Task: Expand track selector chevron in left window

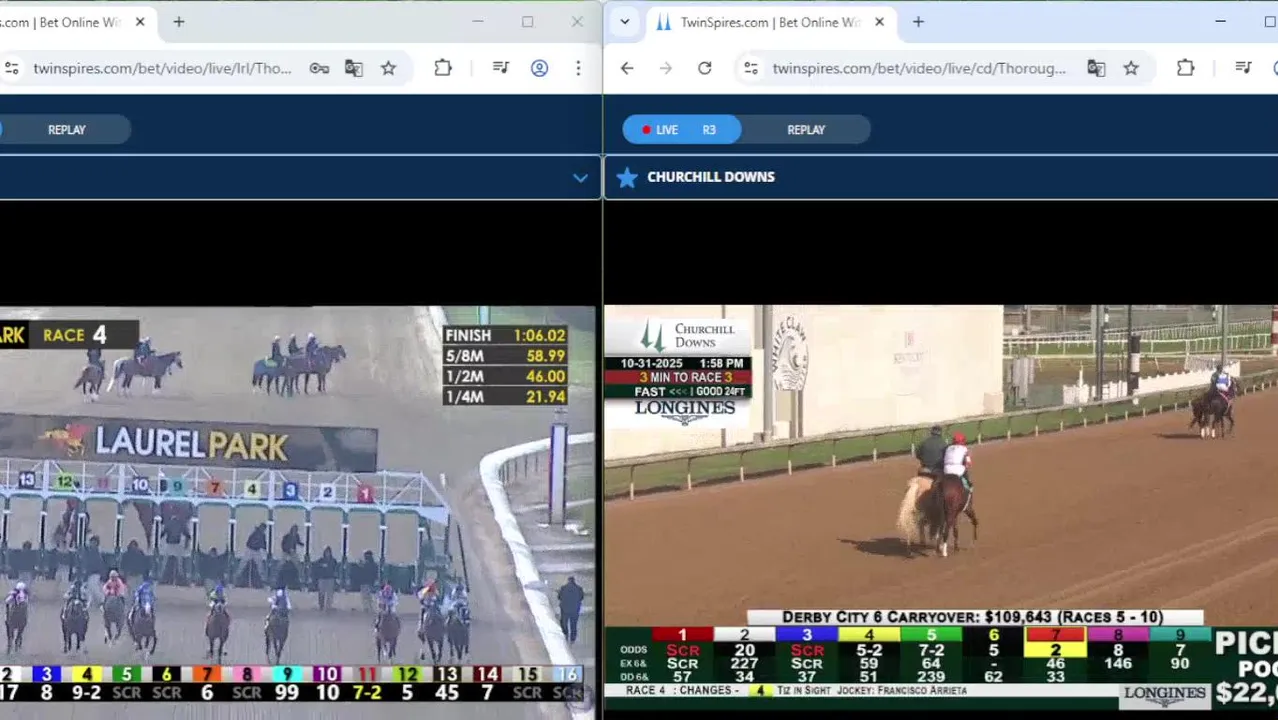Action: pos(580,177)
